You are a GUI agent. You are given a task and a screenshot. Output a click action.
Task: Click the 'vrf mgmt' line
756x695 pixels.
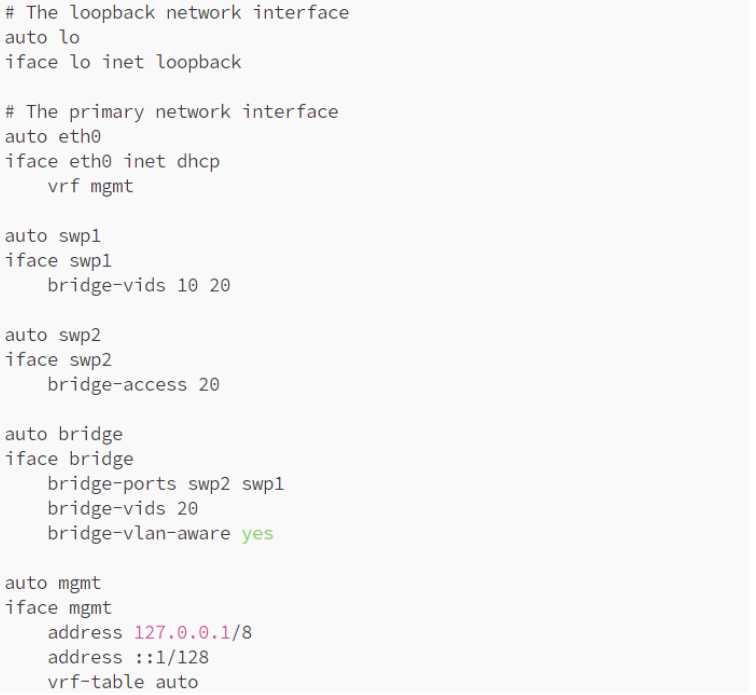[90, 186]
